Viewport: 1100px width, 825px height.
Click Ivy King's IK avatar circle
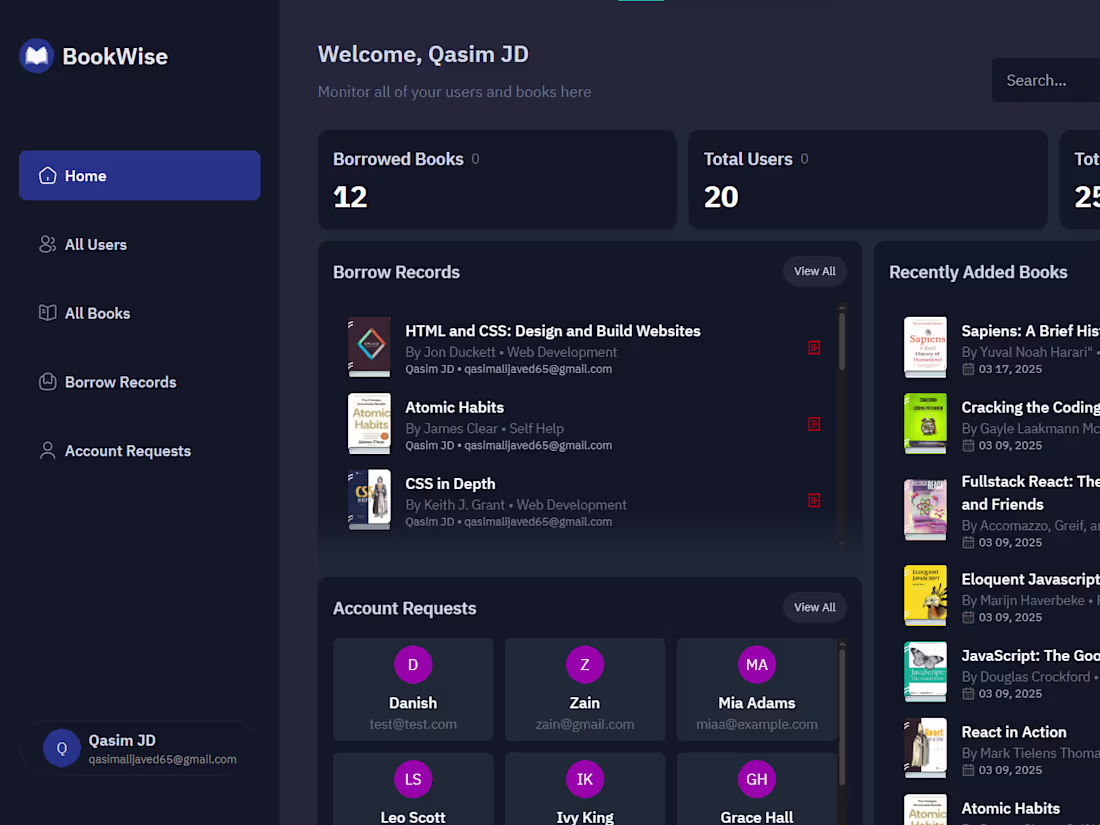pos(585,779)
